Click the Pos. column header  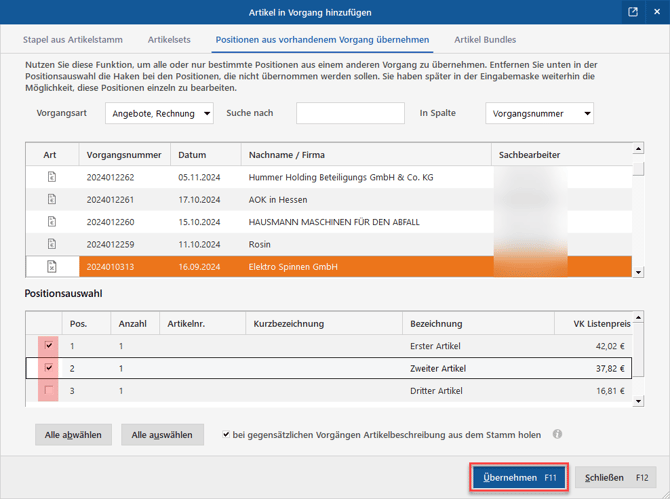86,323
